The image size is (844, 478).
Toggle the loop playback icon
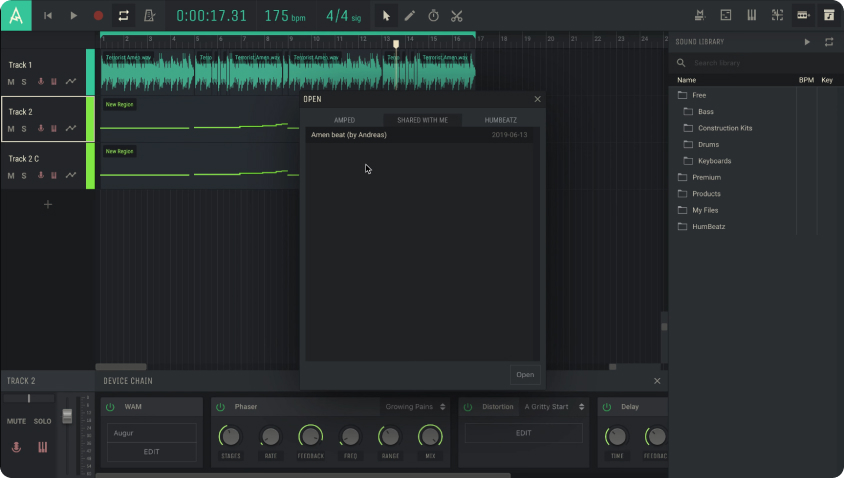(123, 16)
